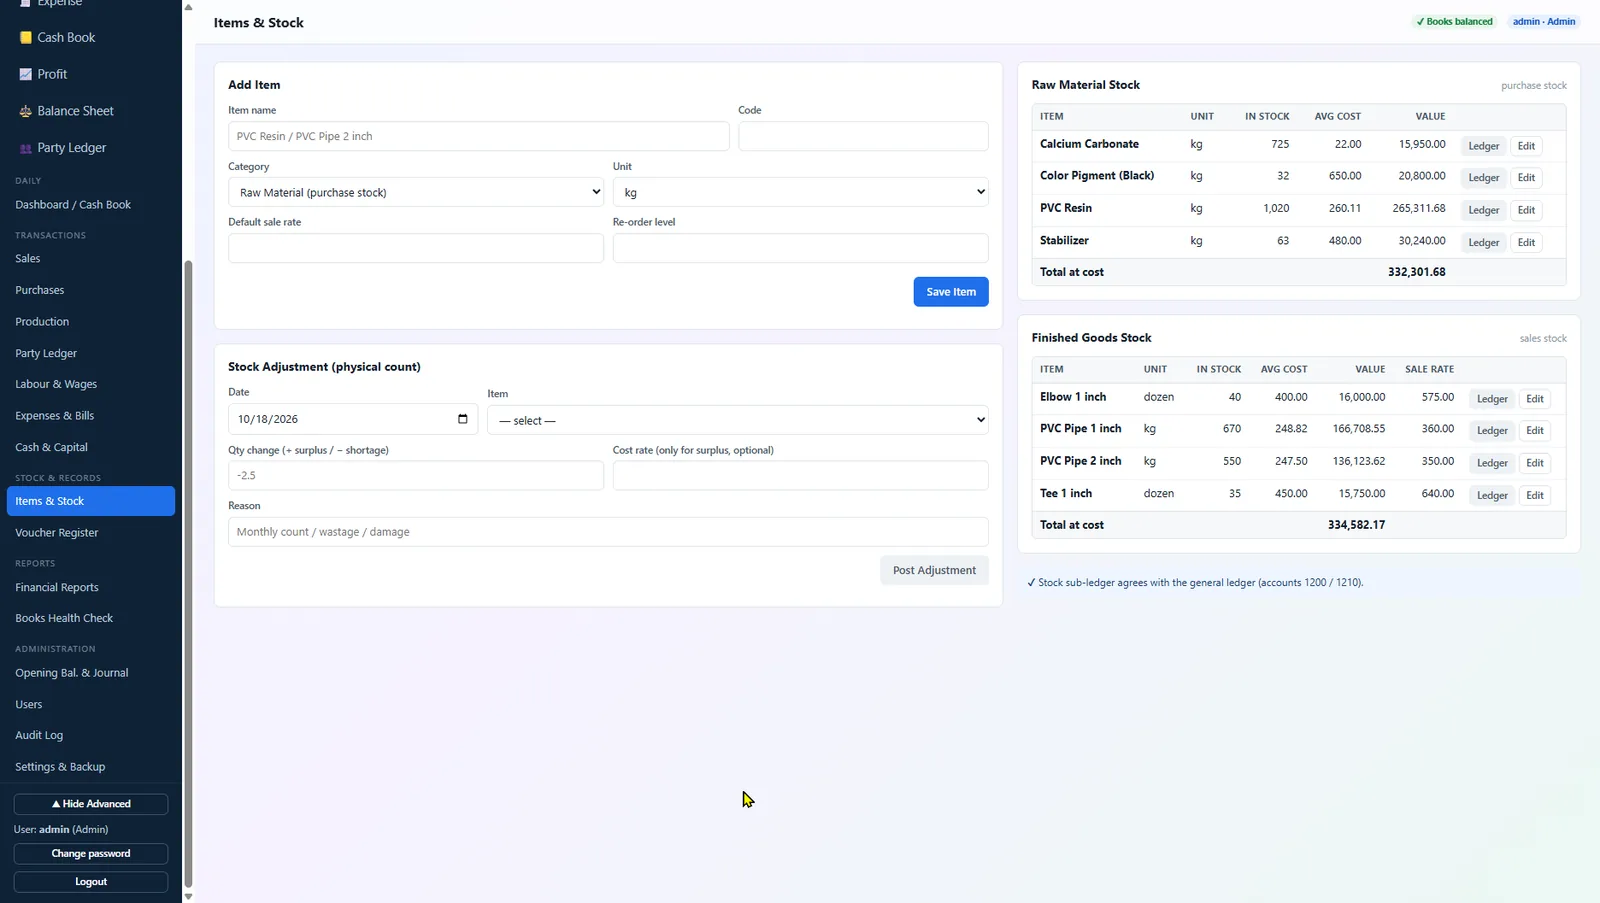Click the Code input field
The height and width of the screenshot is (903, 1600).
(863, 136)
